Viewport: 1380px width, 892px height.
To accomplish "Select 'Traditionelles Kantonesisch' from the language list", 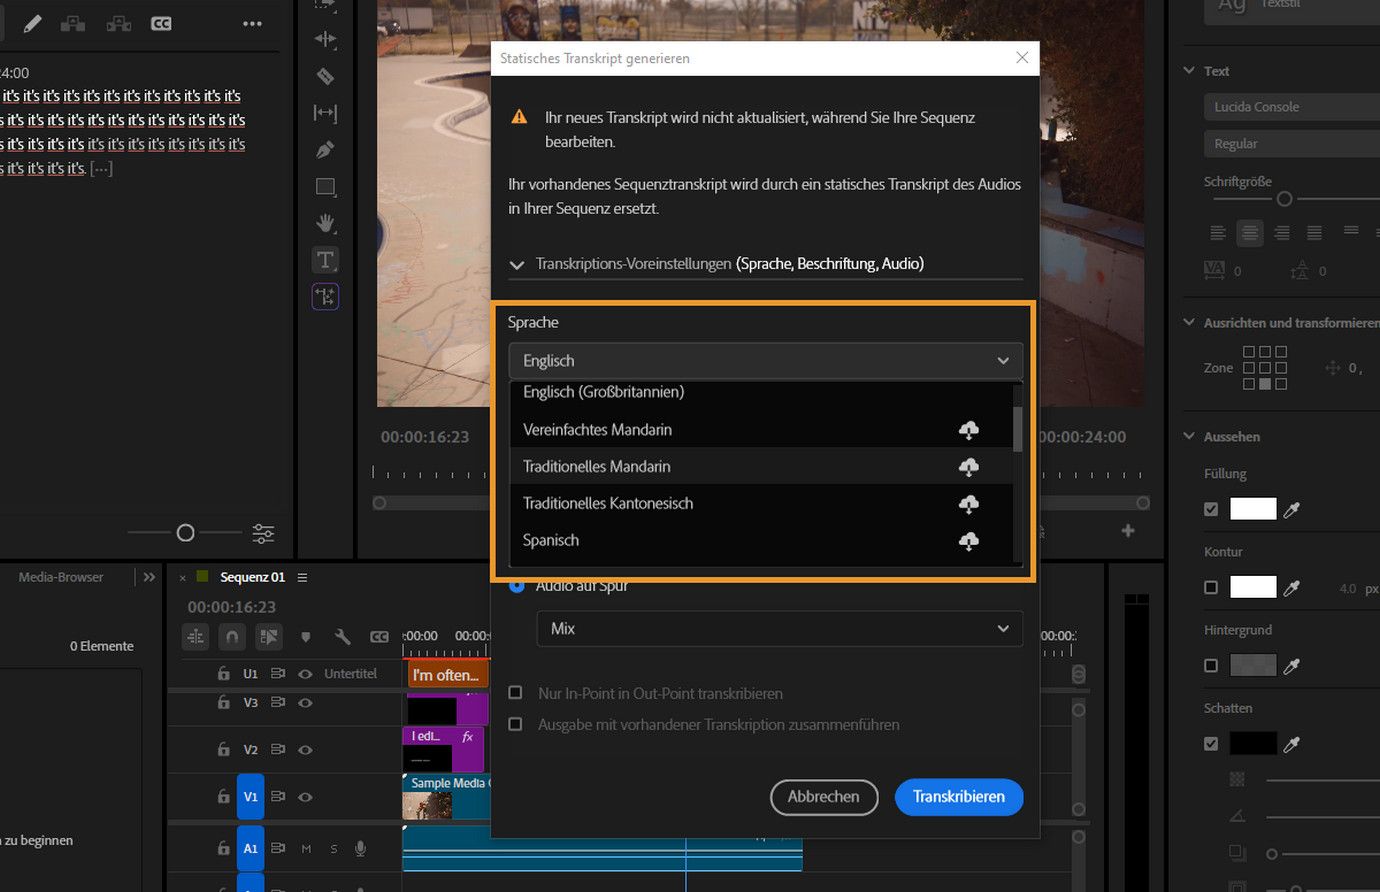I will click(608, 503).
